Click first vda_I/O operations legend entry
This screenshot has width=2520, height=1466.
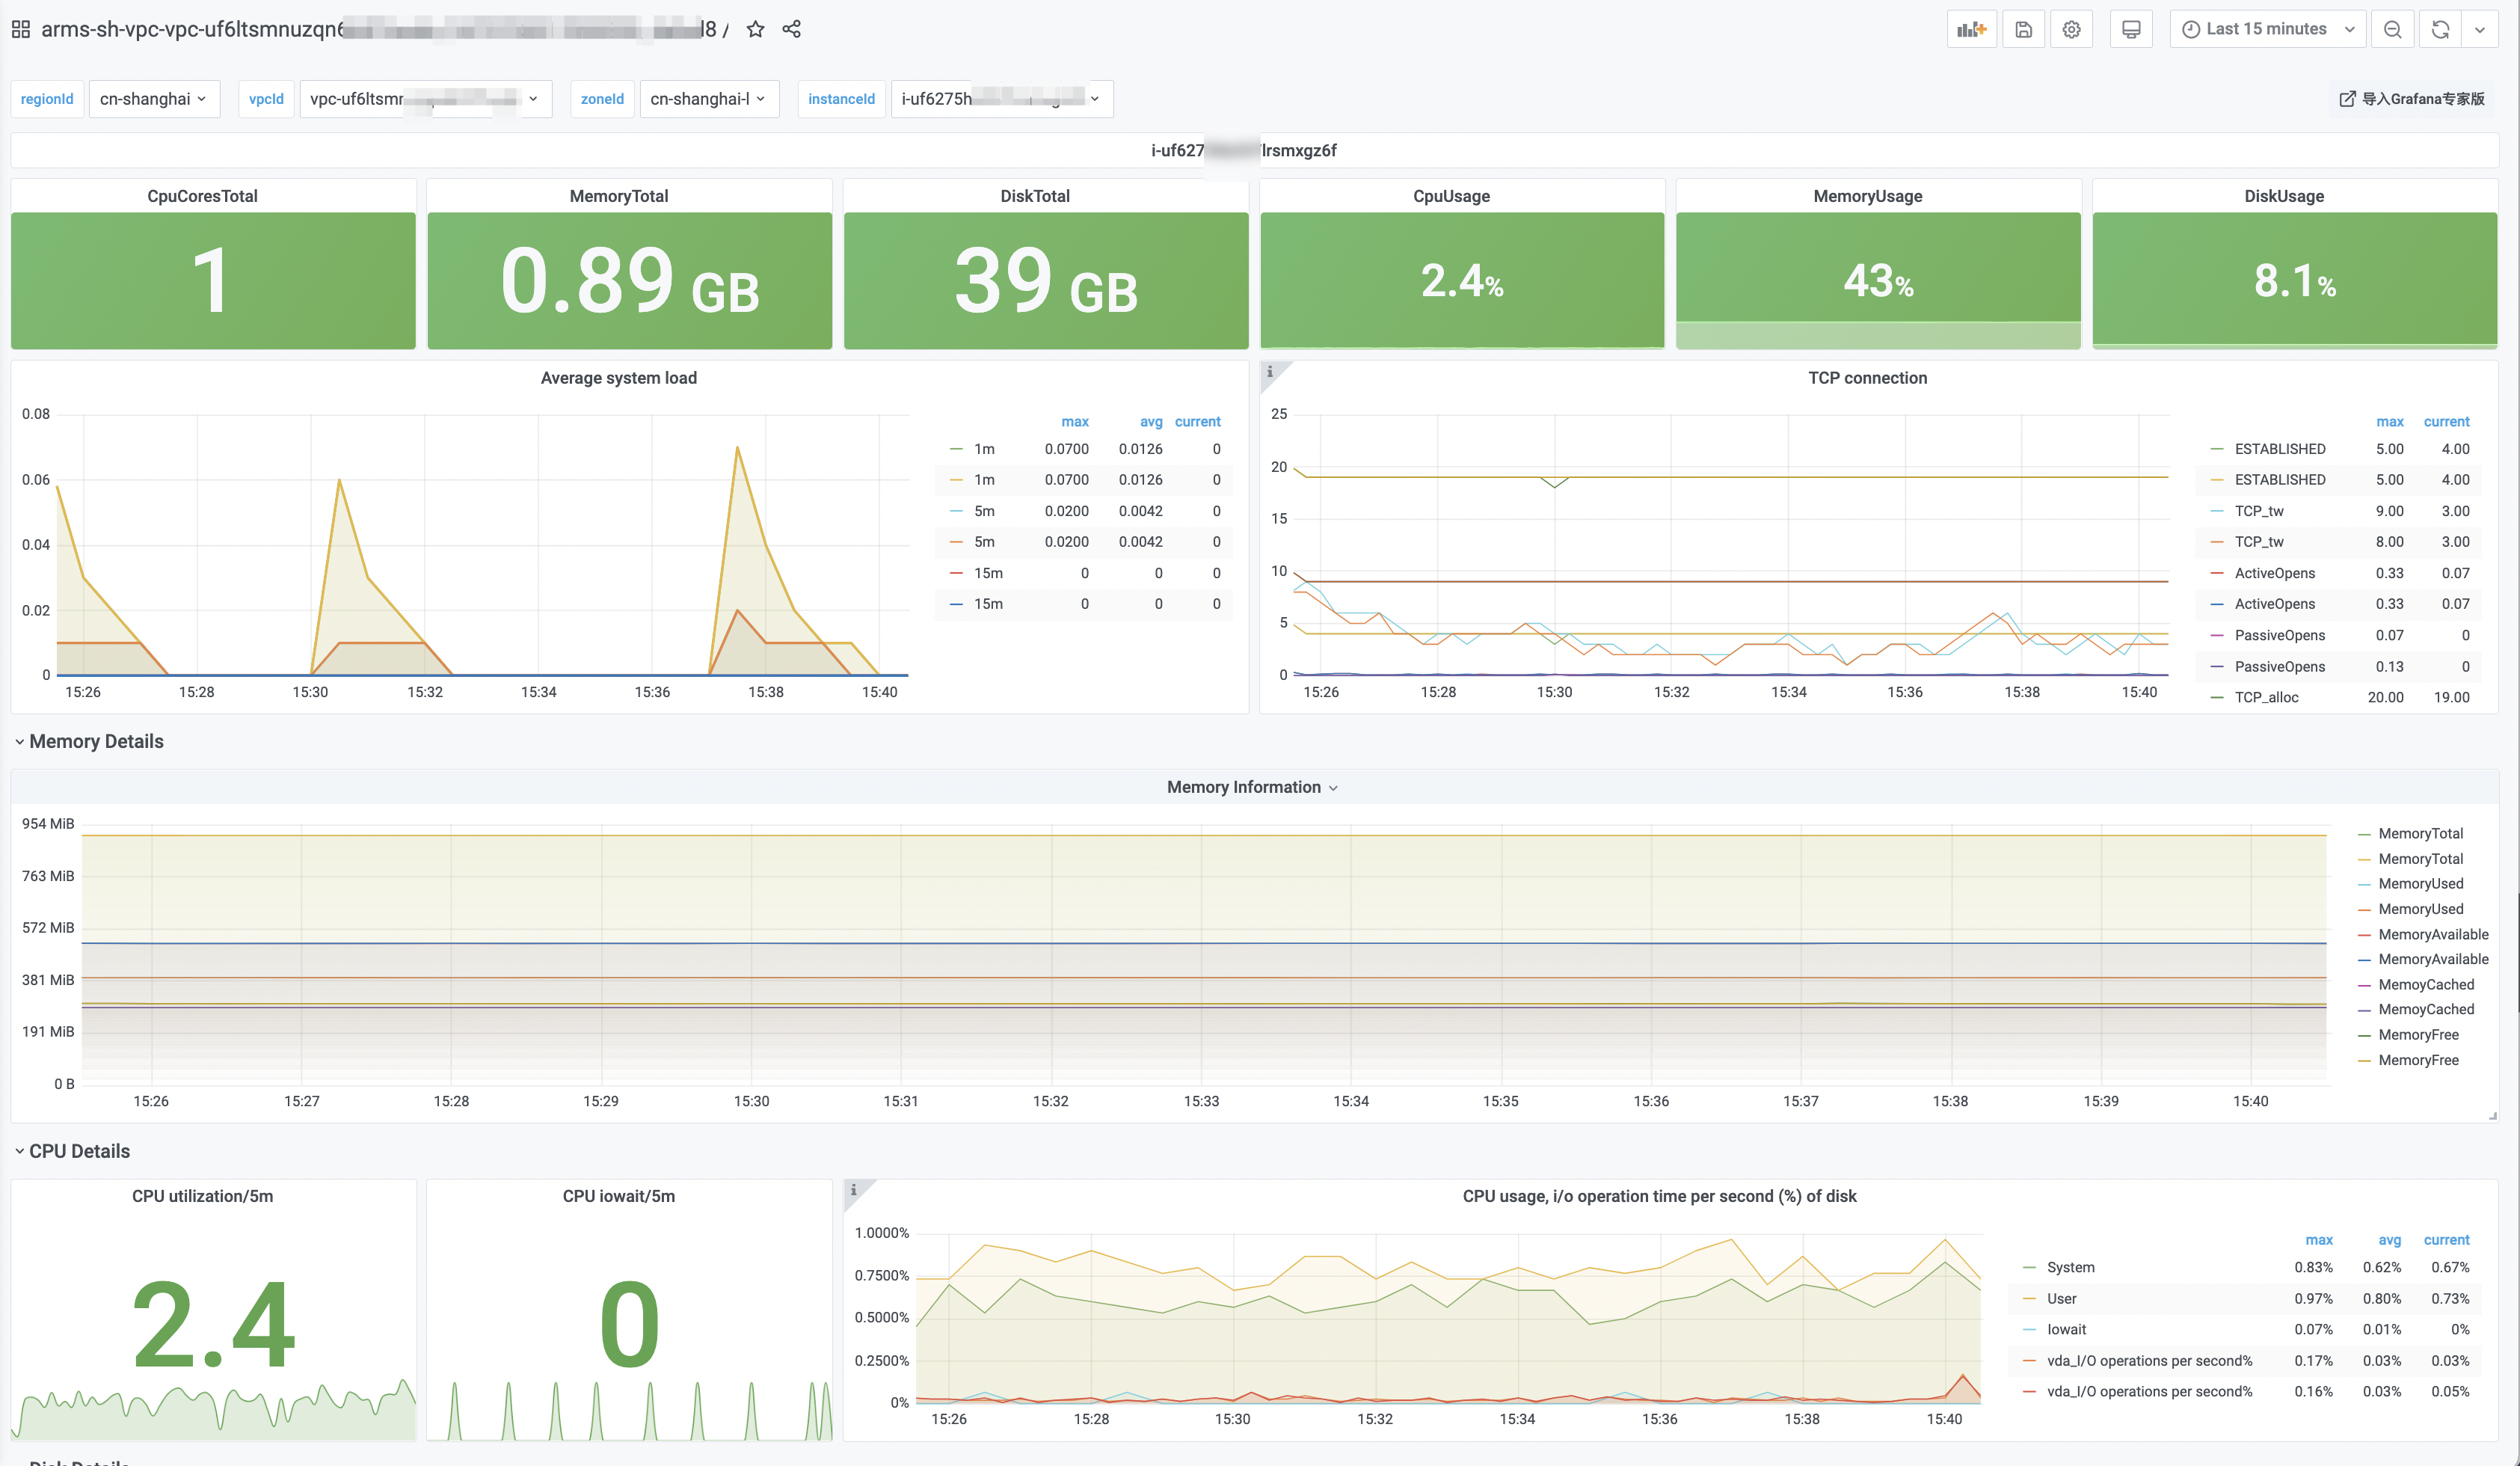click(2149, 1360)
